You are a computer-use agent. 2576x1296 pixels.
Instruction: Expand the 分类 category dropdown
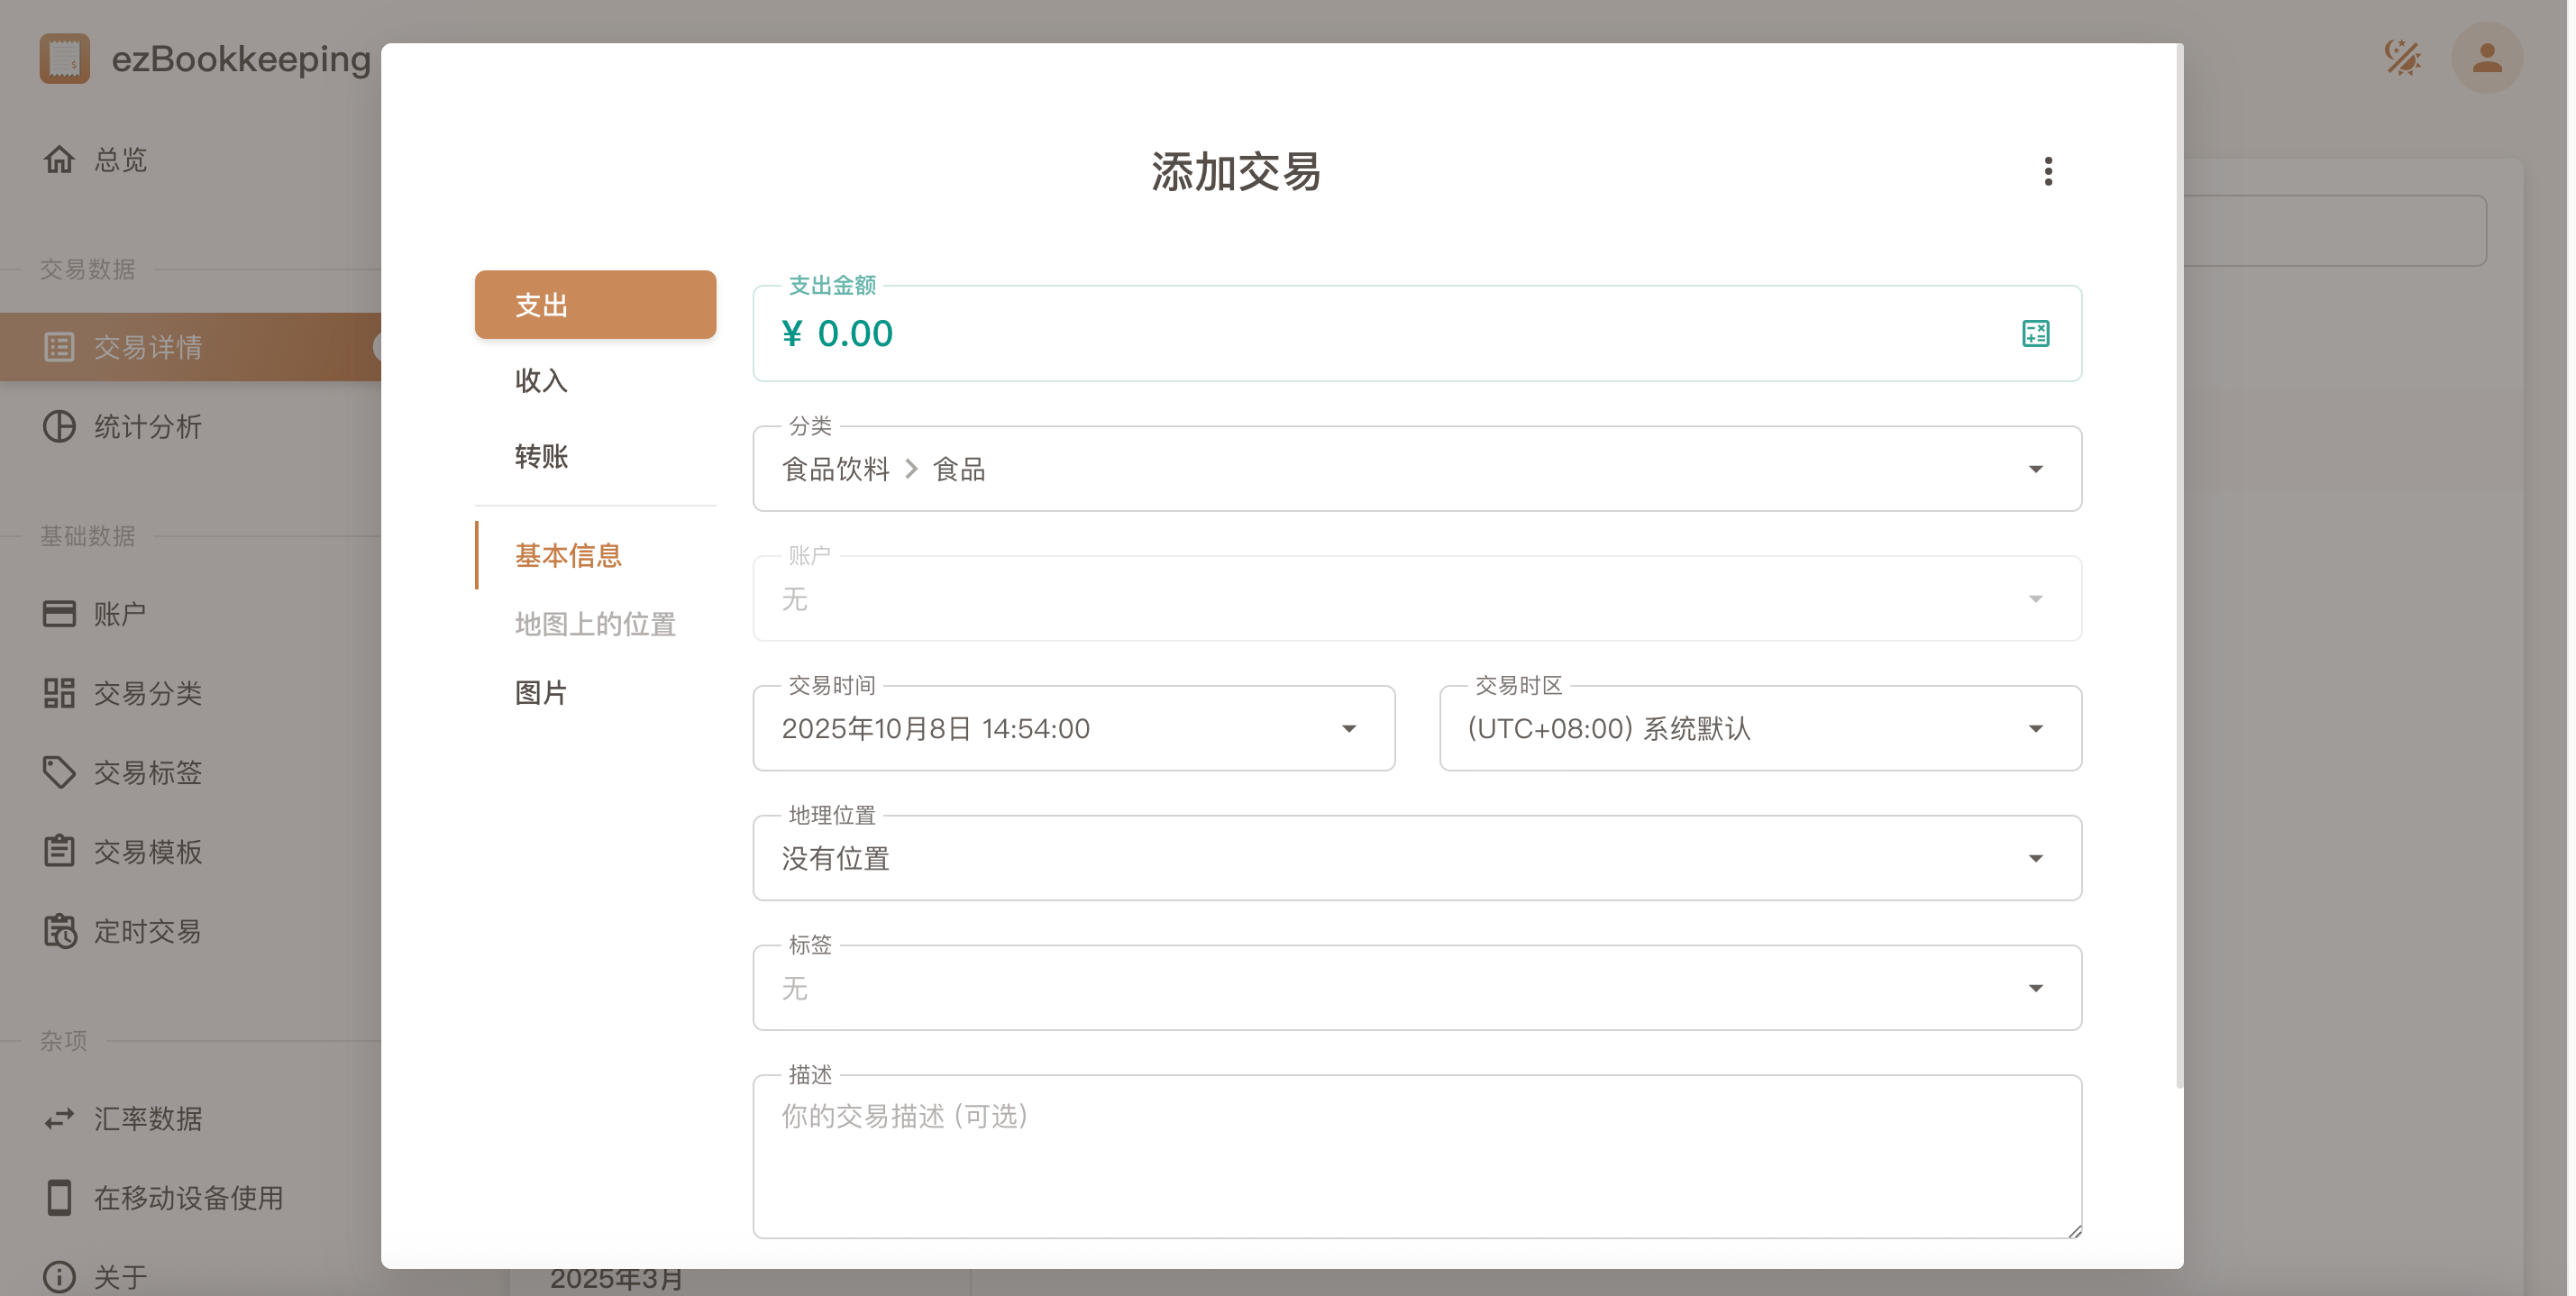tap(1416, 469)
